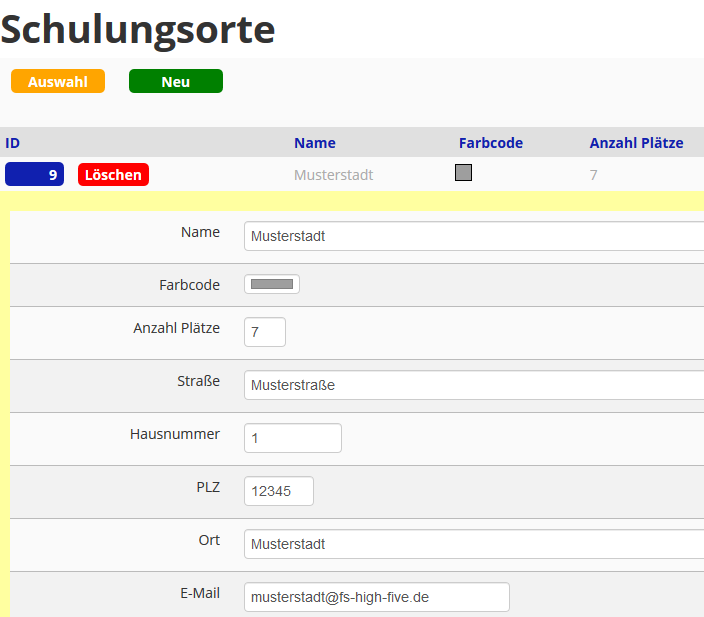Click the Schulungsorte page heading
The image size is (704, 617).
tap(138, 30)
